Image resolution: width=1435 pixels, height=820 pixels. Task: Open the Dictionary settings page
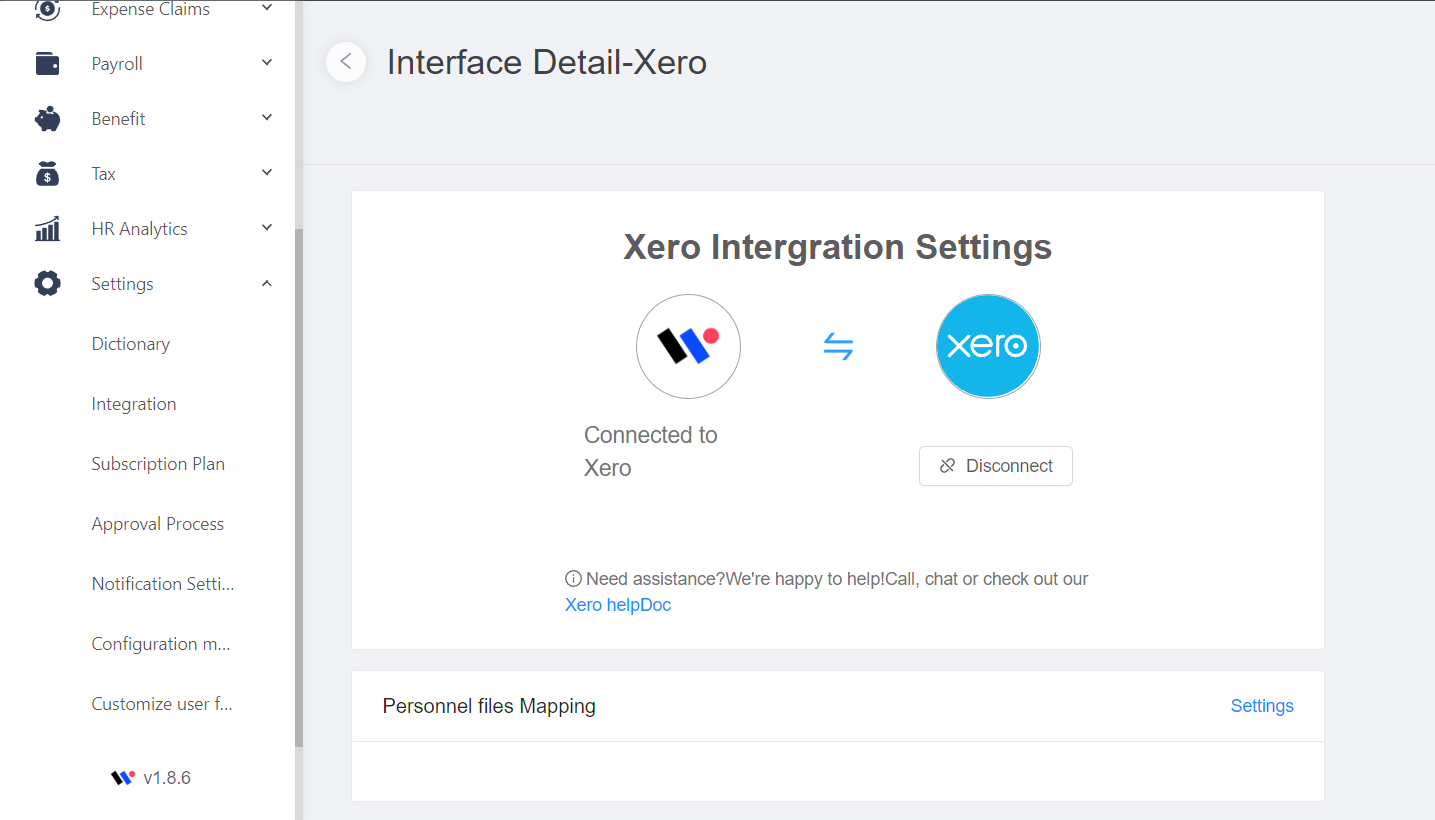click(x=131, y=344)
